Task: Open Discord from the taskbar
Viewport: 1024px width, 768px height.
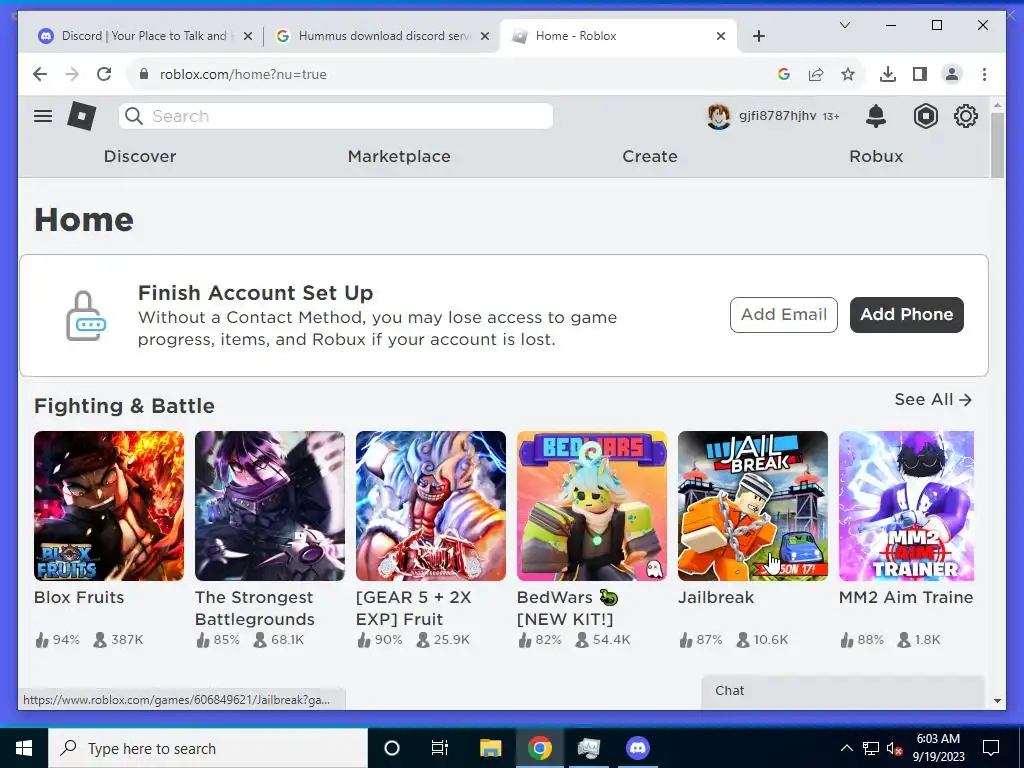Action: click(637, 748)
